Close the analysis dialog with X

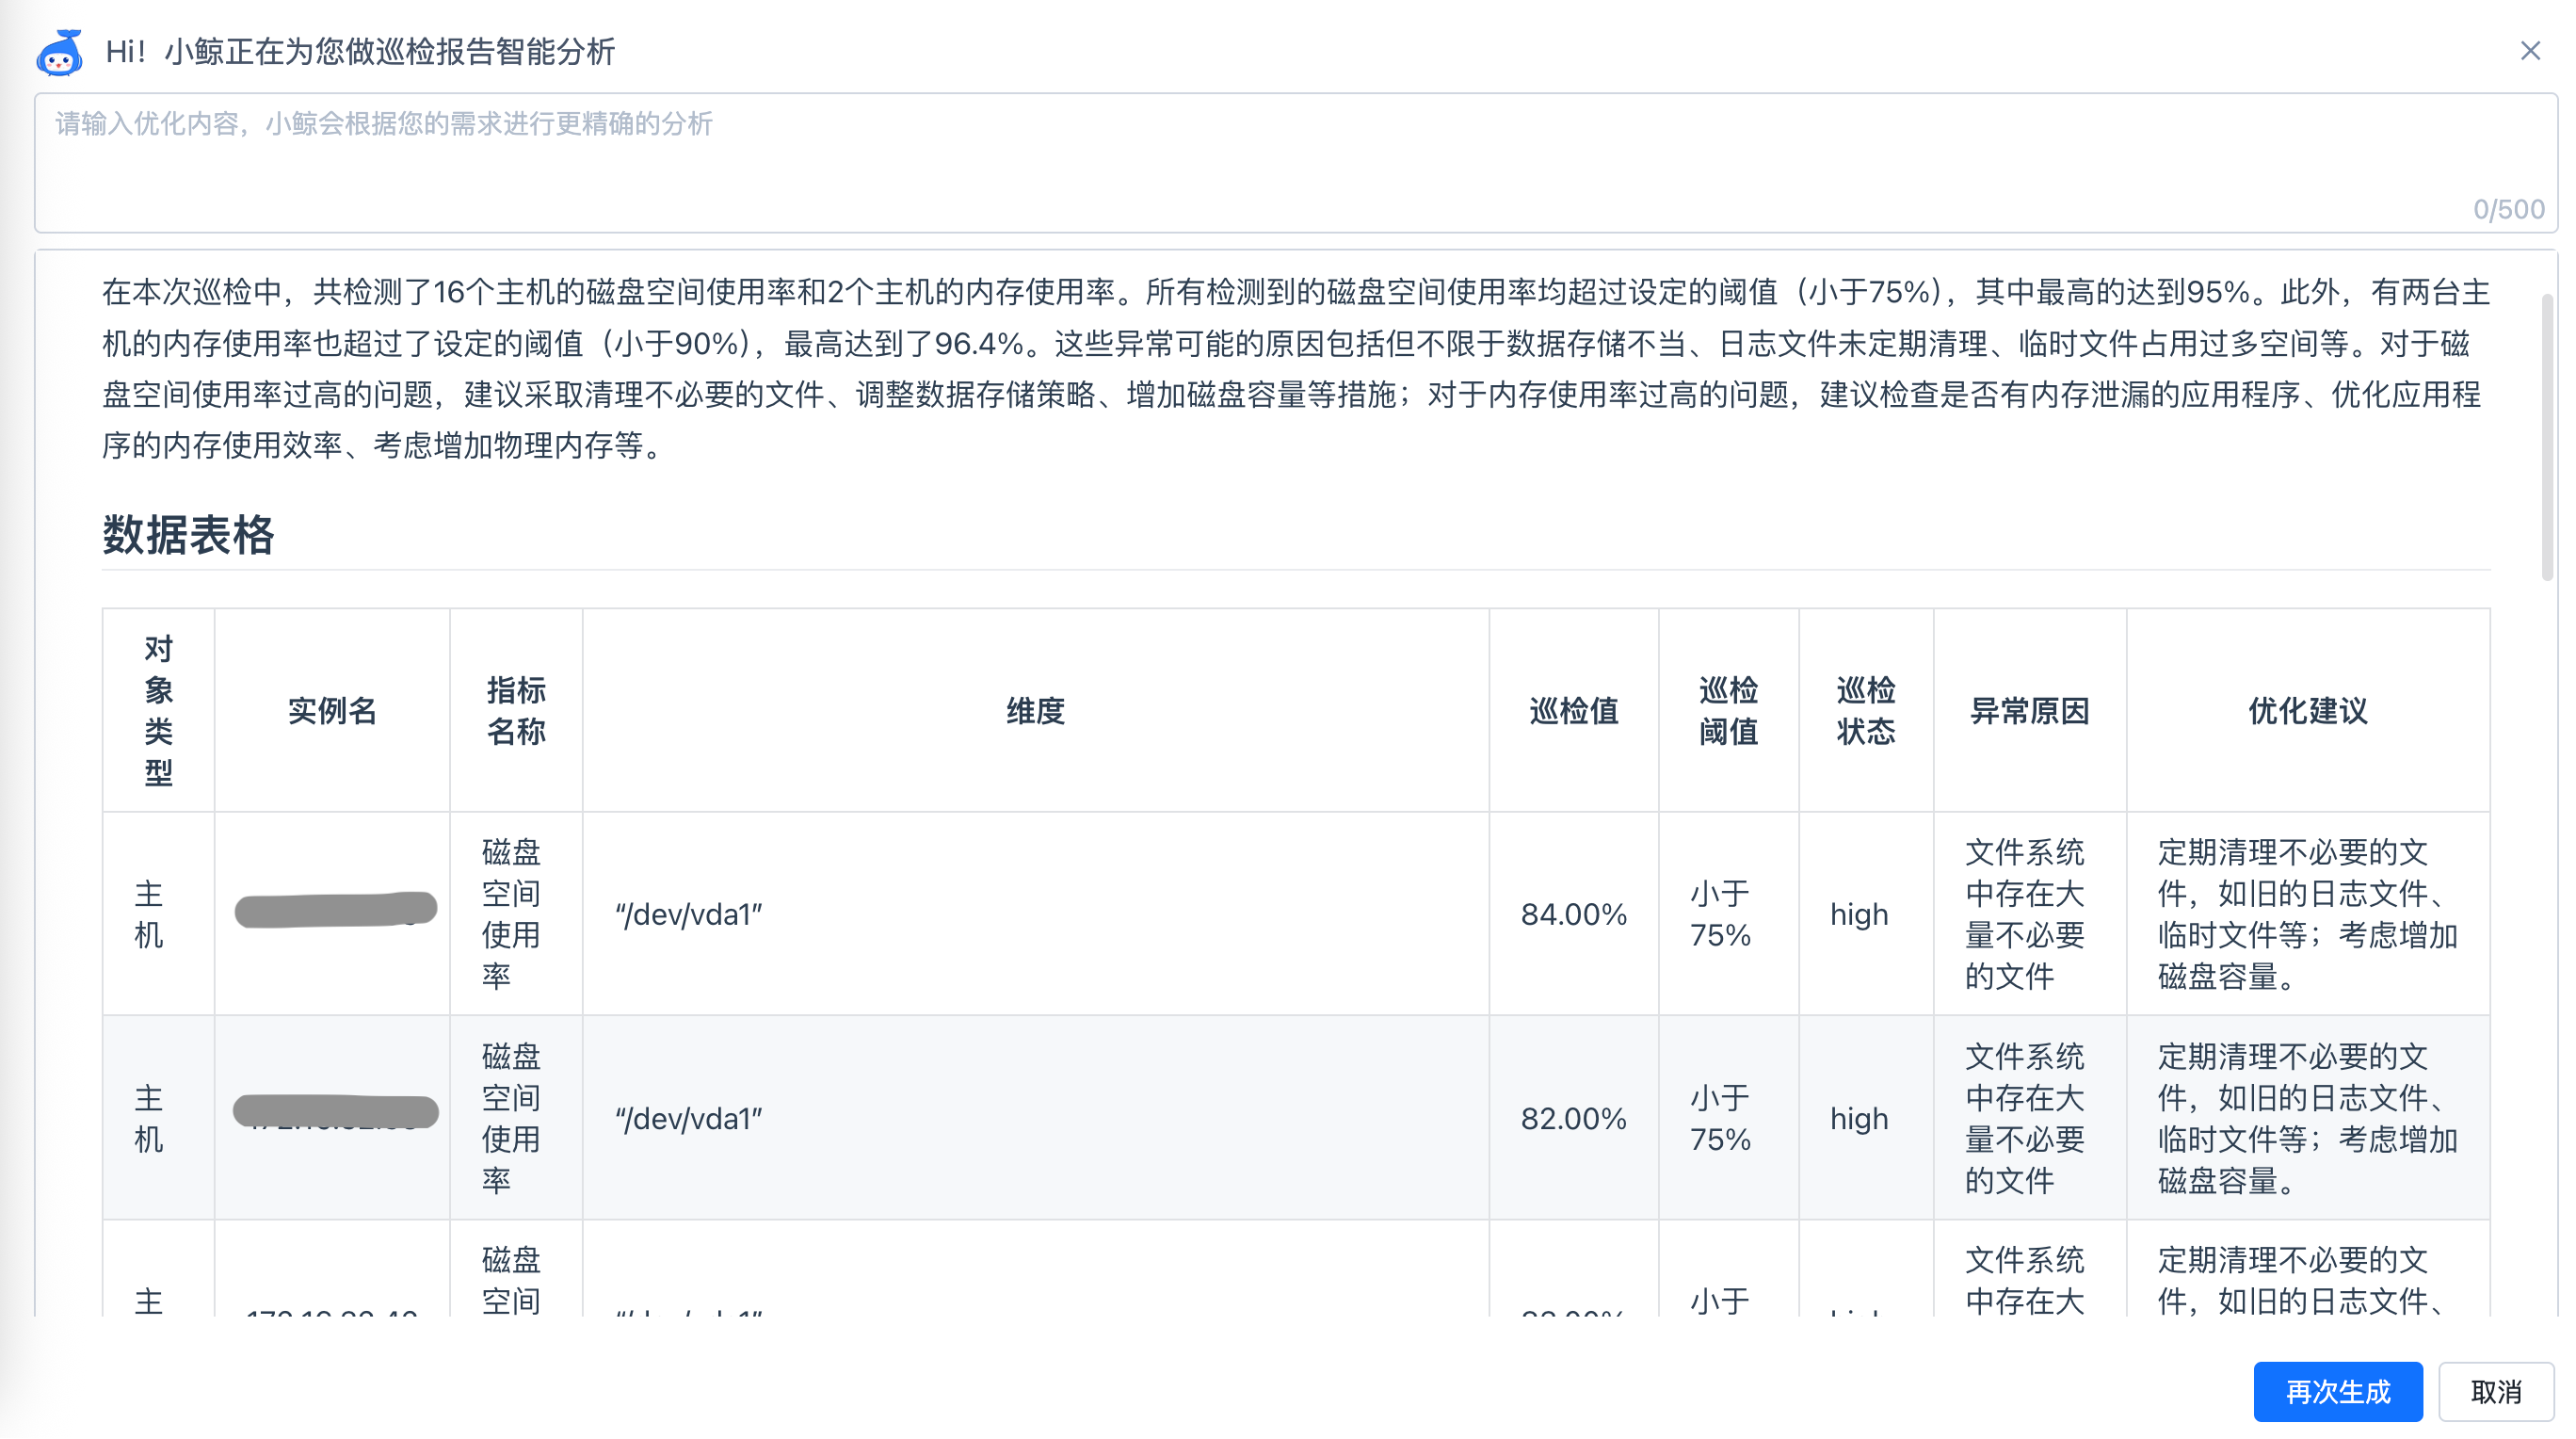click(2530, 51)
